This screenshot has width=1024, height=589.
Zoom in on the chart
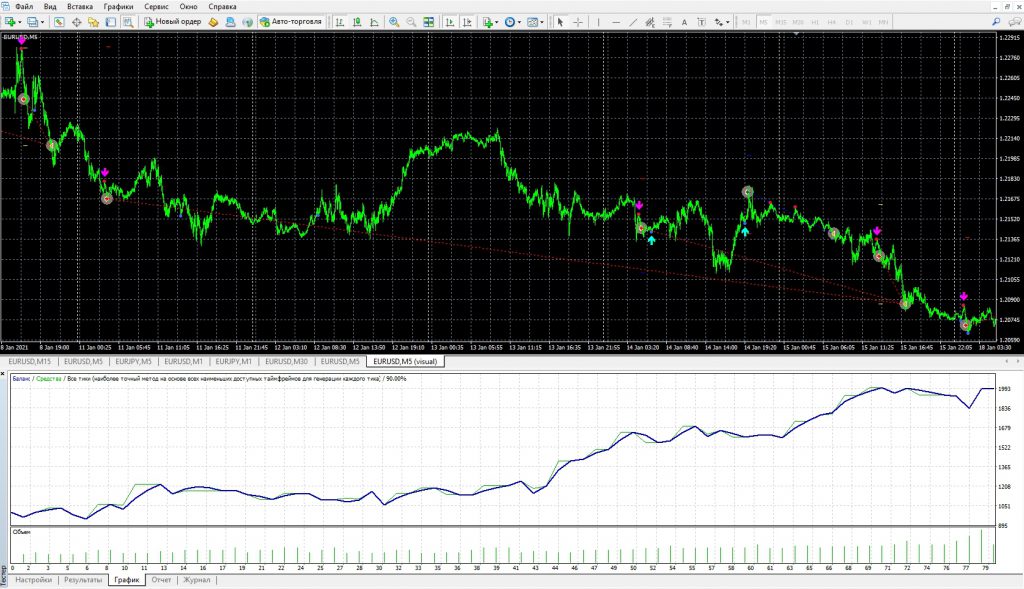(x=394, y=21)
